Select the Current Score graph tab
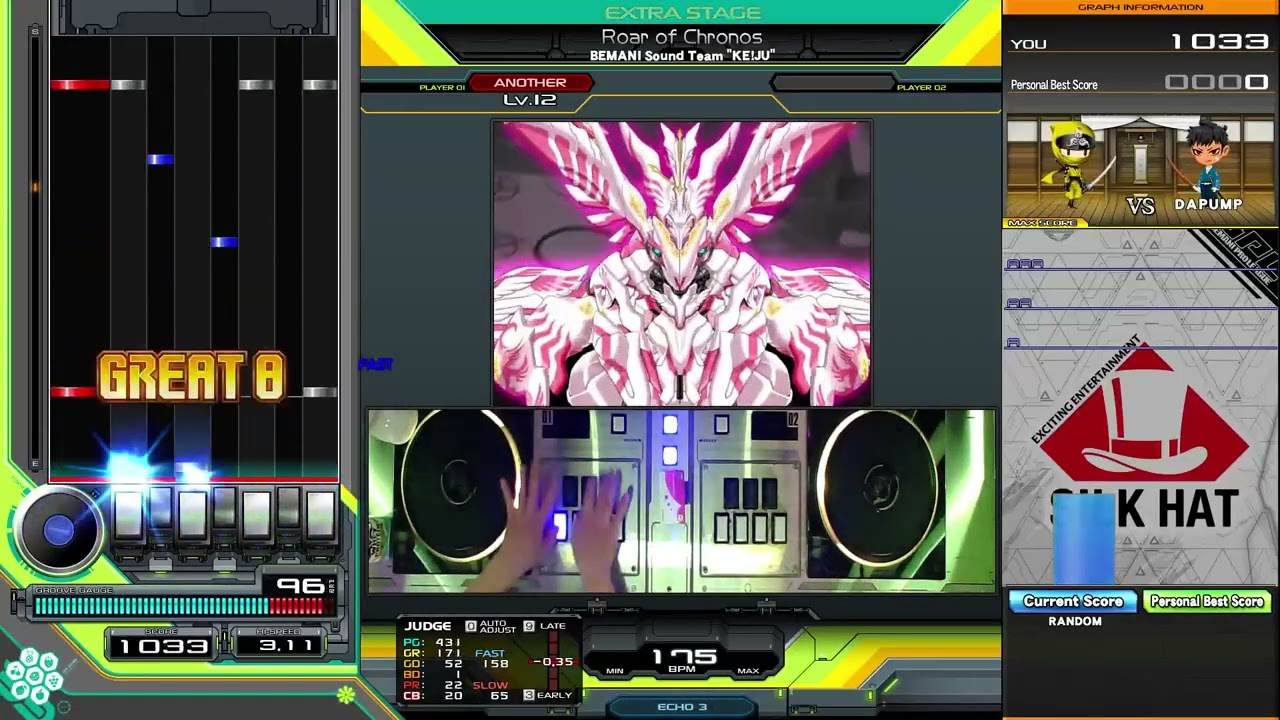Viewport: 1280px width, 720px height. click(x=1073, y=601)
